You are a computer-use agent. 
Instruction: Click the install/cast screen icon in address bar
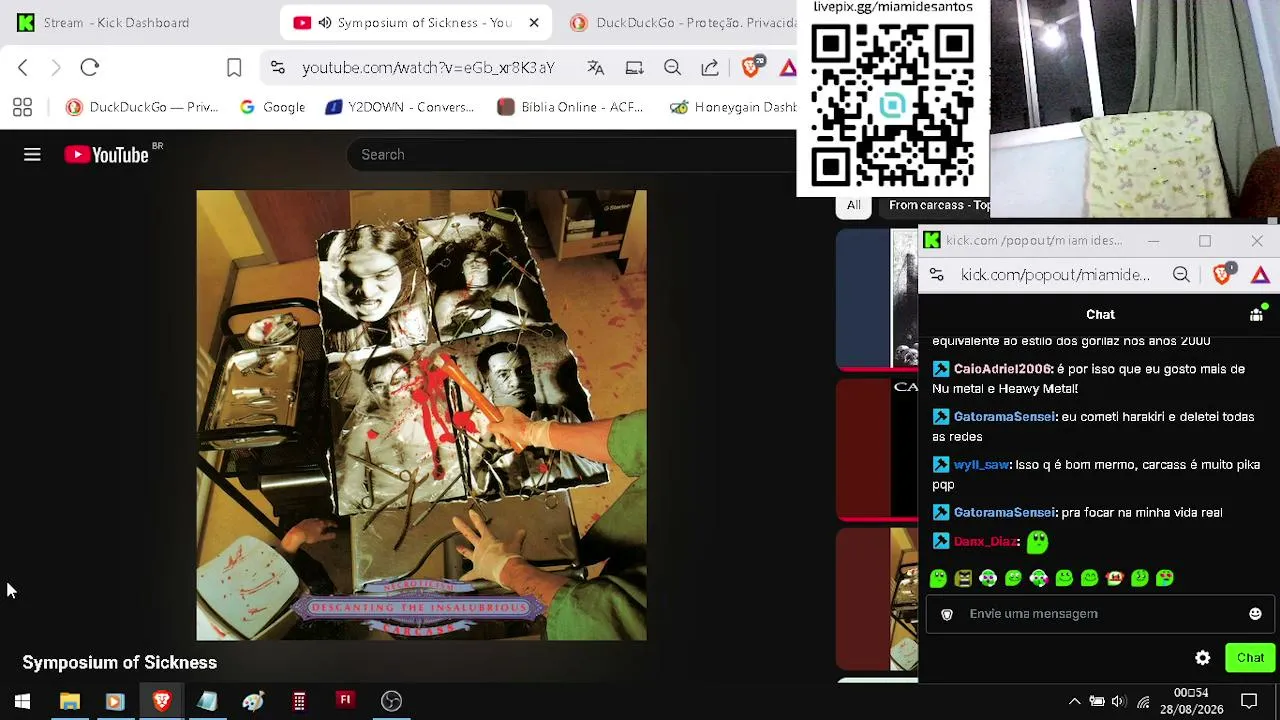click(634, 68)
